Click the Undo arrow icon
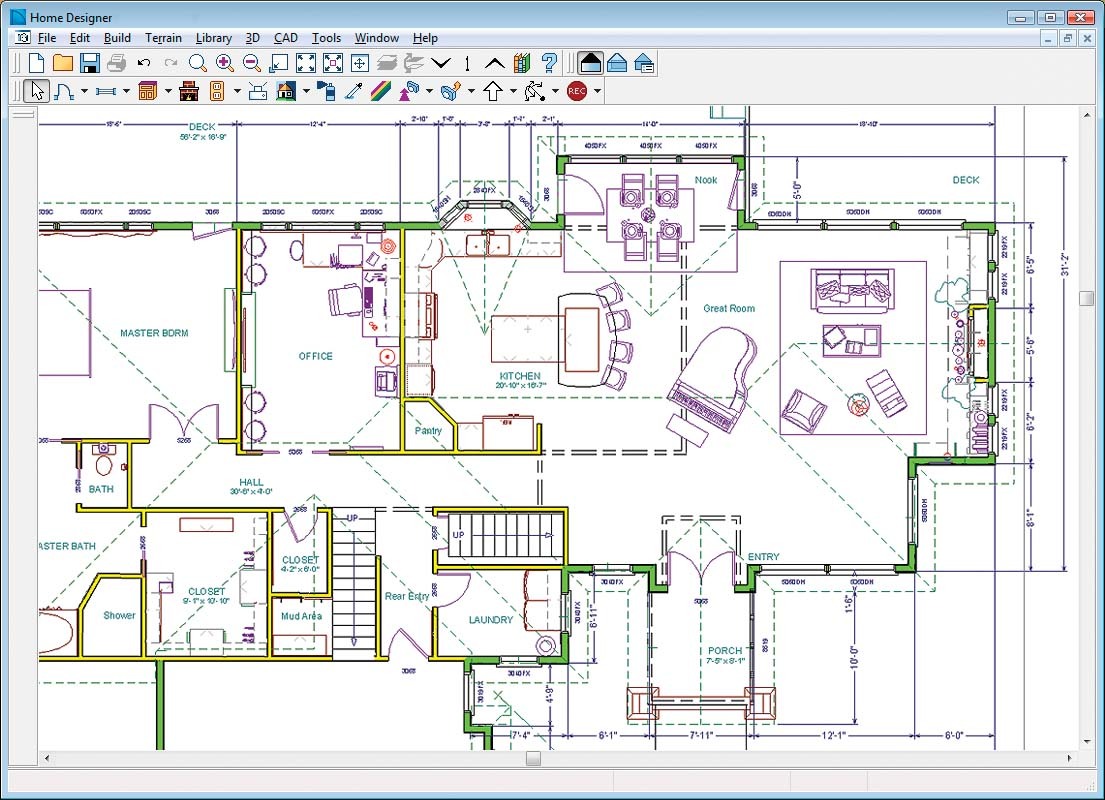 point(143,63)
